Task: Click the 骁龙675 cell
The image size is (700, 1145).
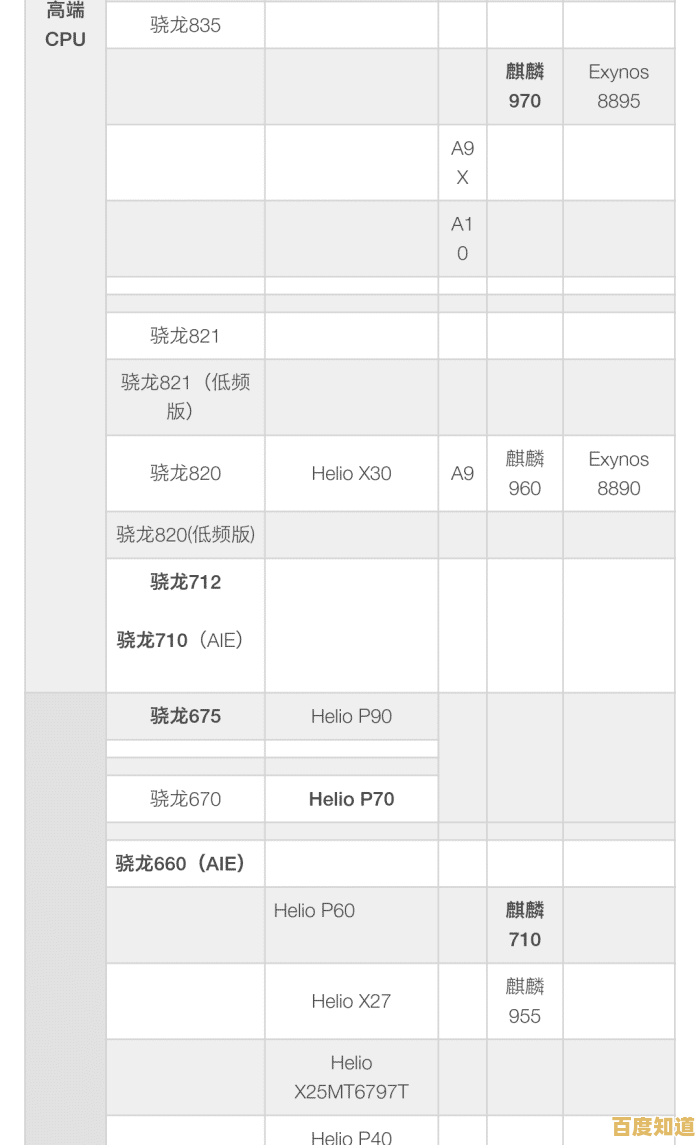Action: pos(185,716)
